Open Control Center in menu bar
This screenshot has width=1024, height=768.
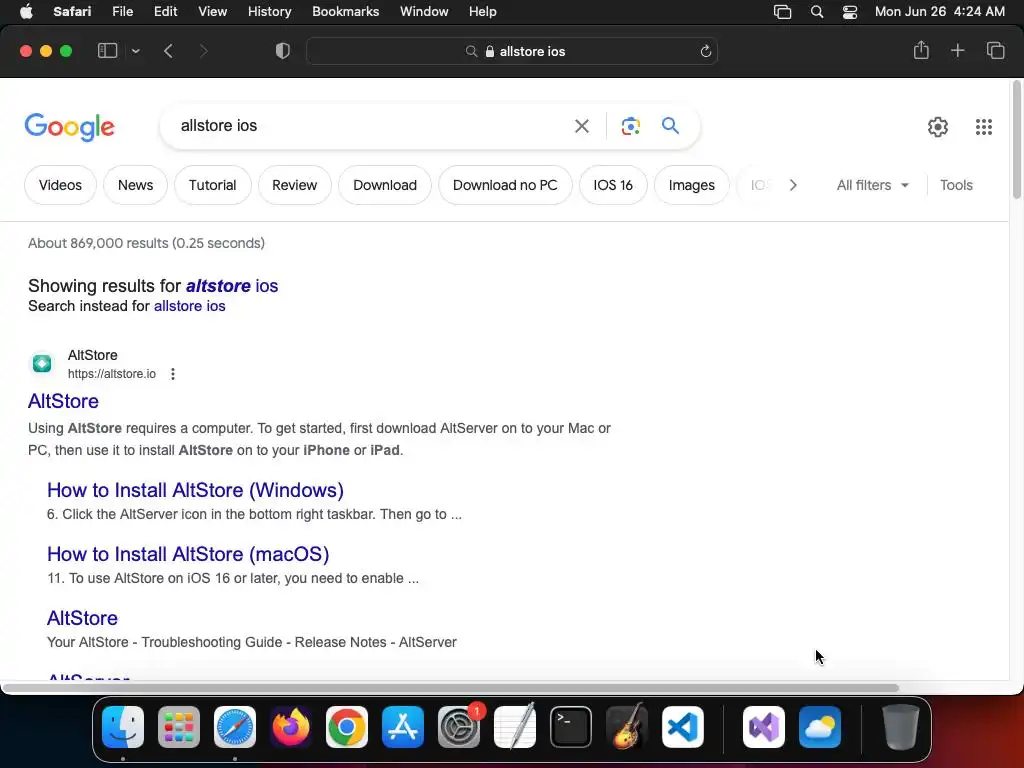(850, 12)
